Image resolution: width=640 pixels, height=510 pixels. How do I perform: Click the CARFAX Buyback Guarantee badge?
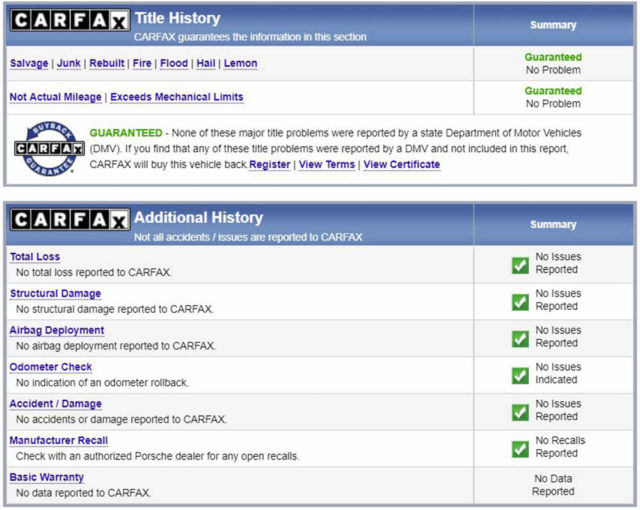[x=49, y=149]
